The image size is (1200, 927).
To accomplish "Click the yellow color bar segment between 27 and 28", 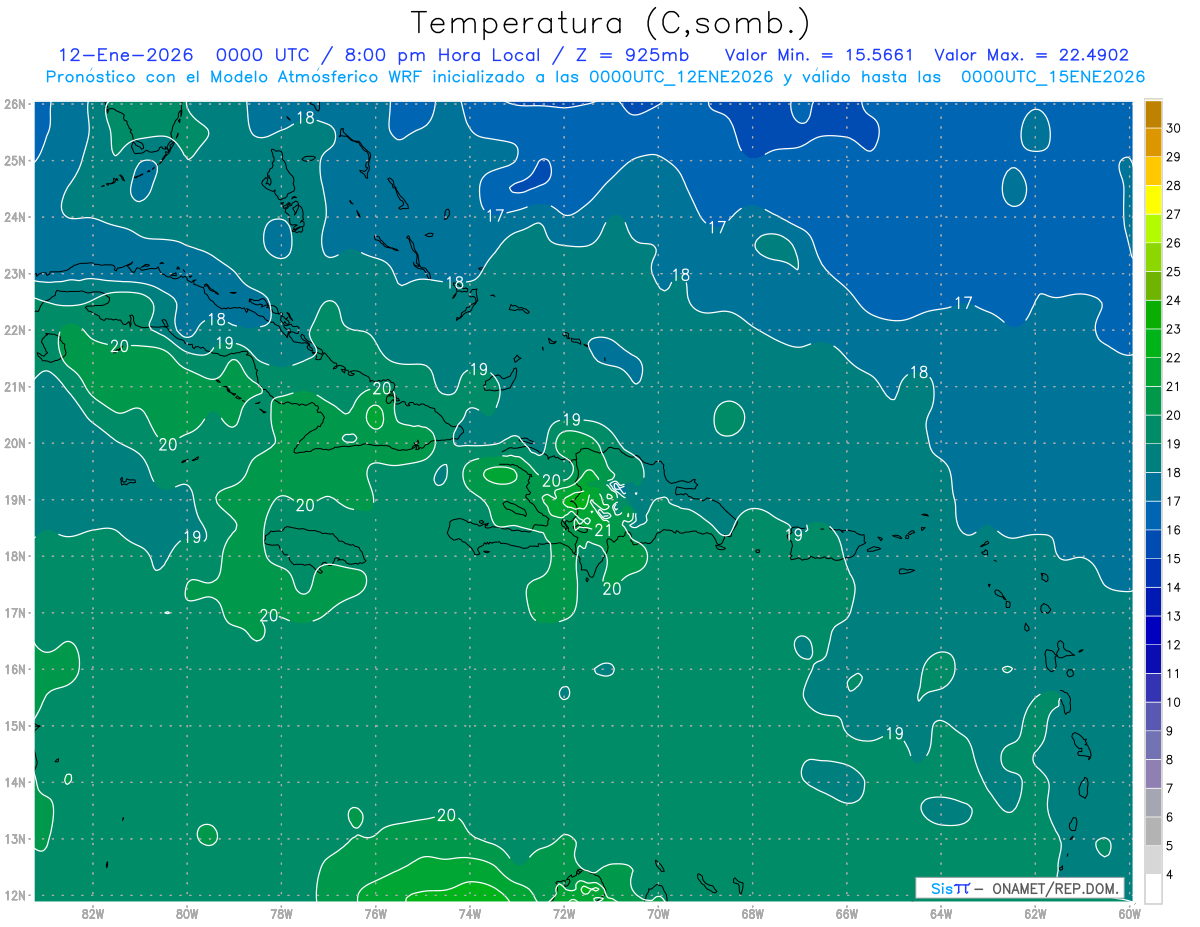I will pos(1153,199).
